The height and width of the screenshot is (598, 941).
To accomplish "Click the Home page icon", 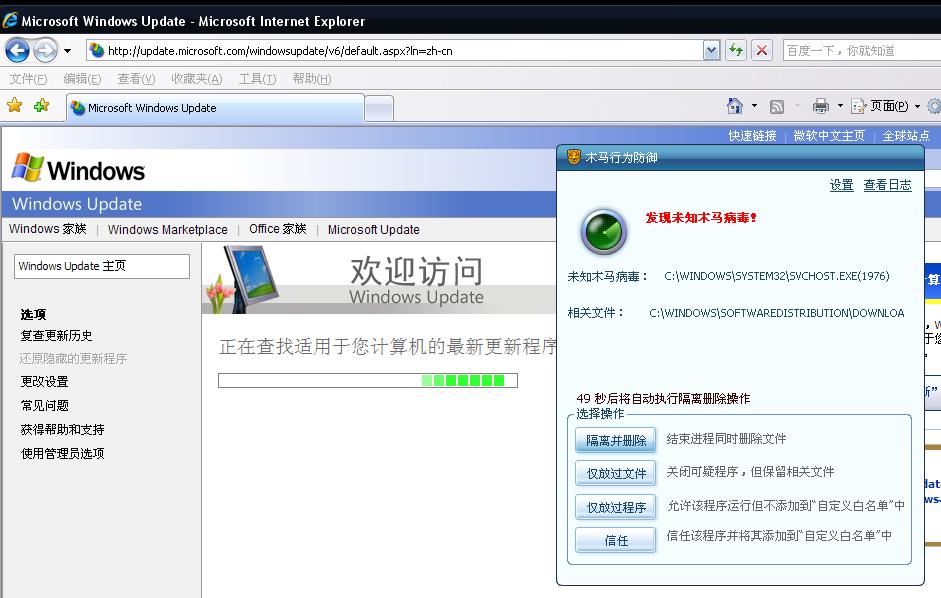I will click(735, 106).
